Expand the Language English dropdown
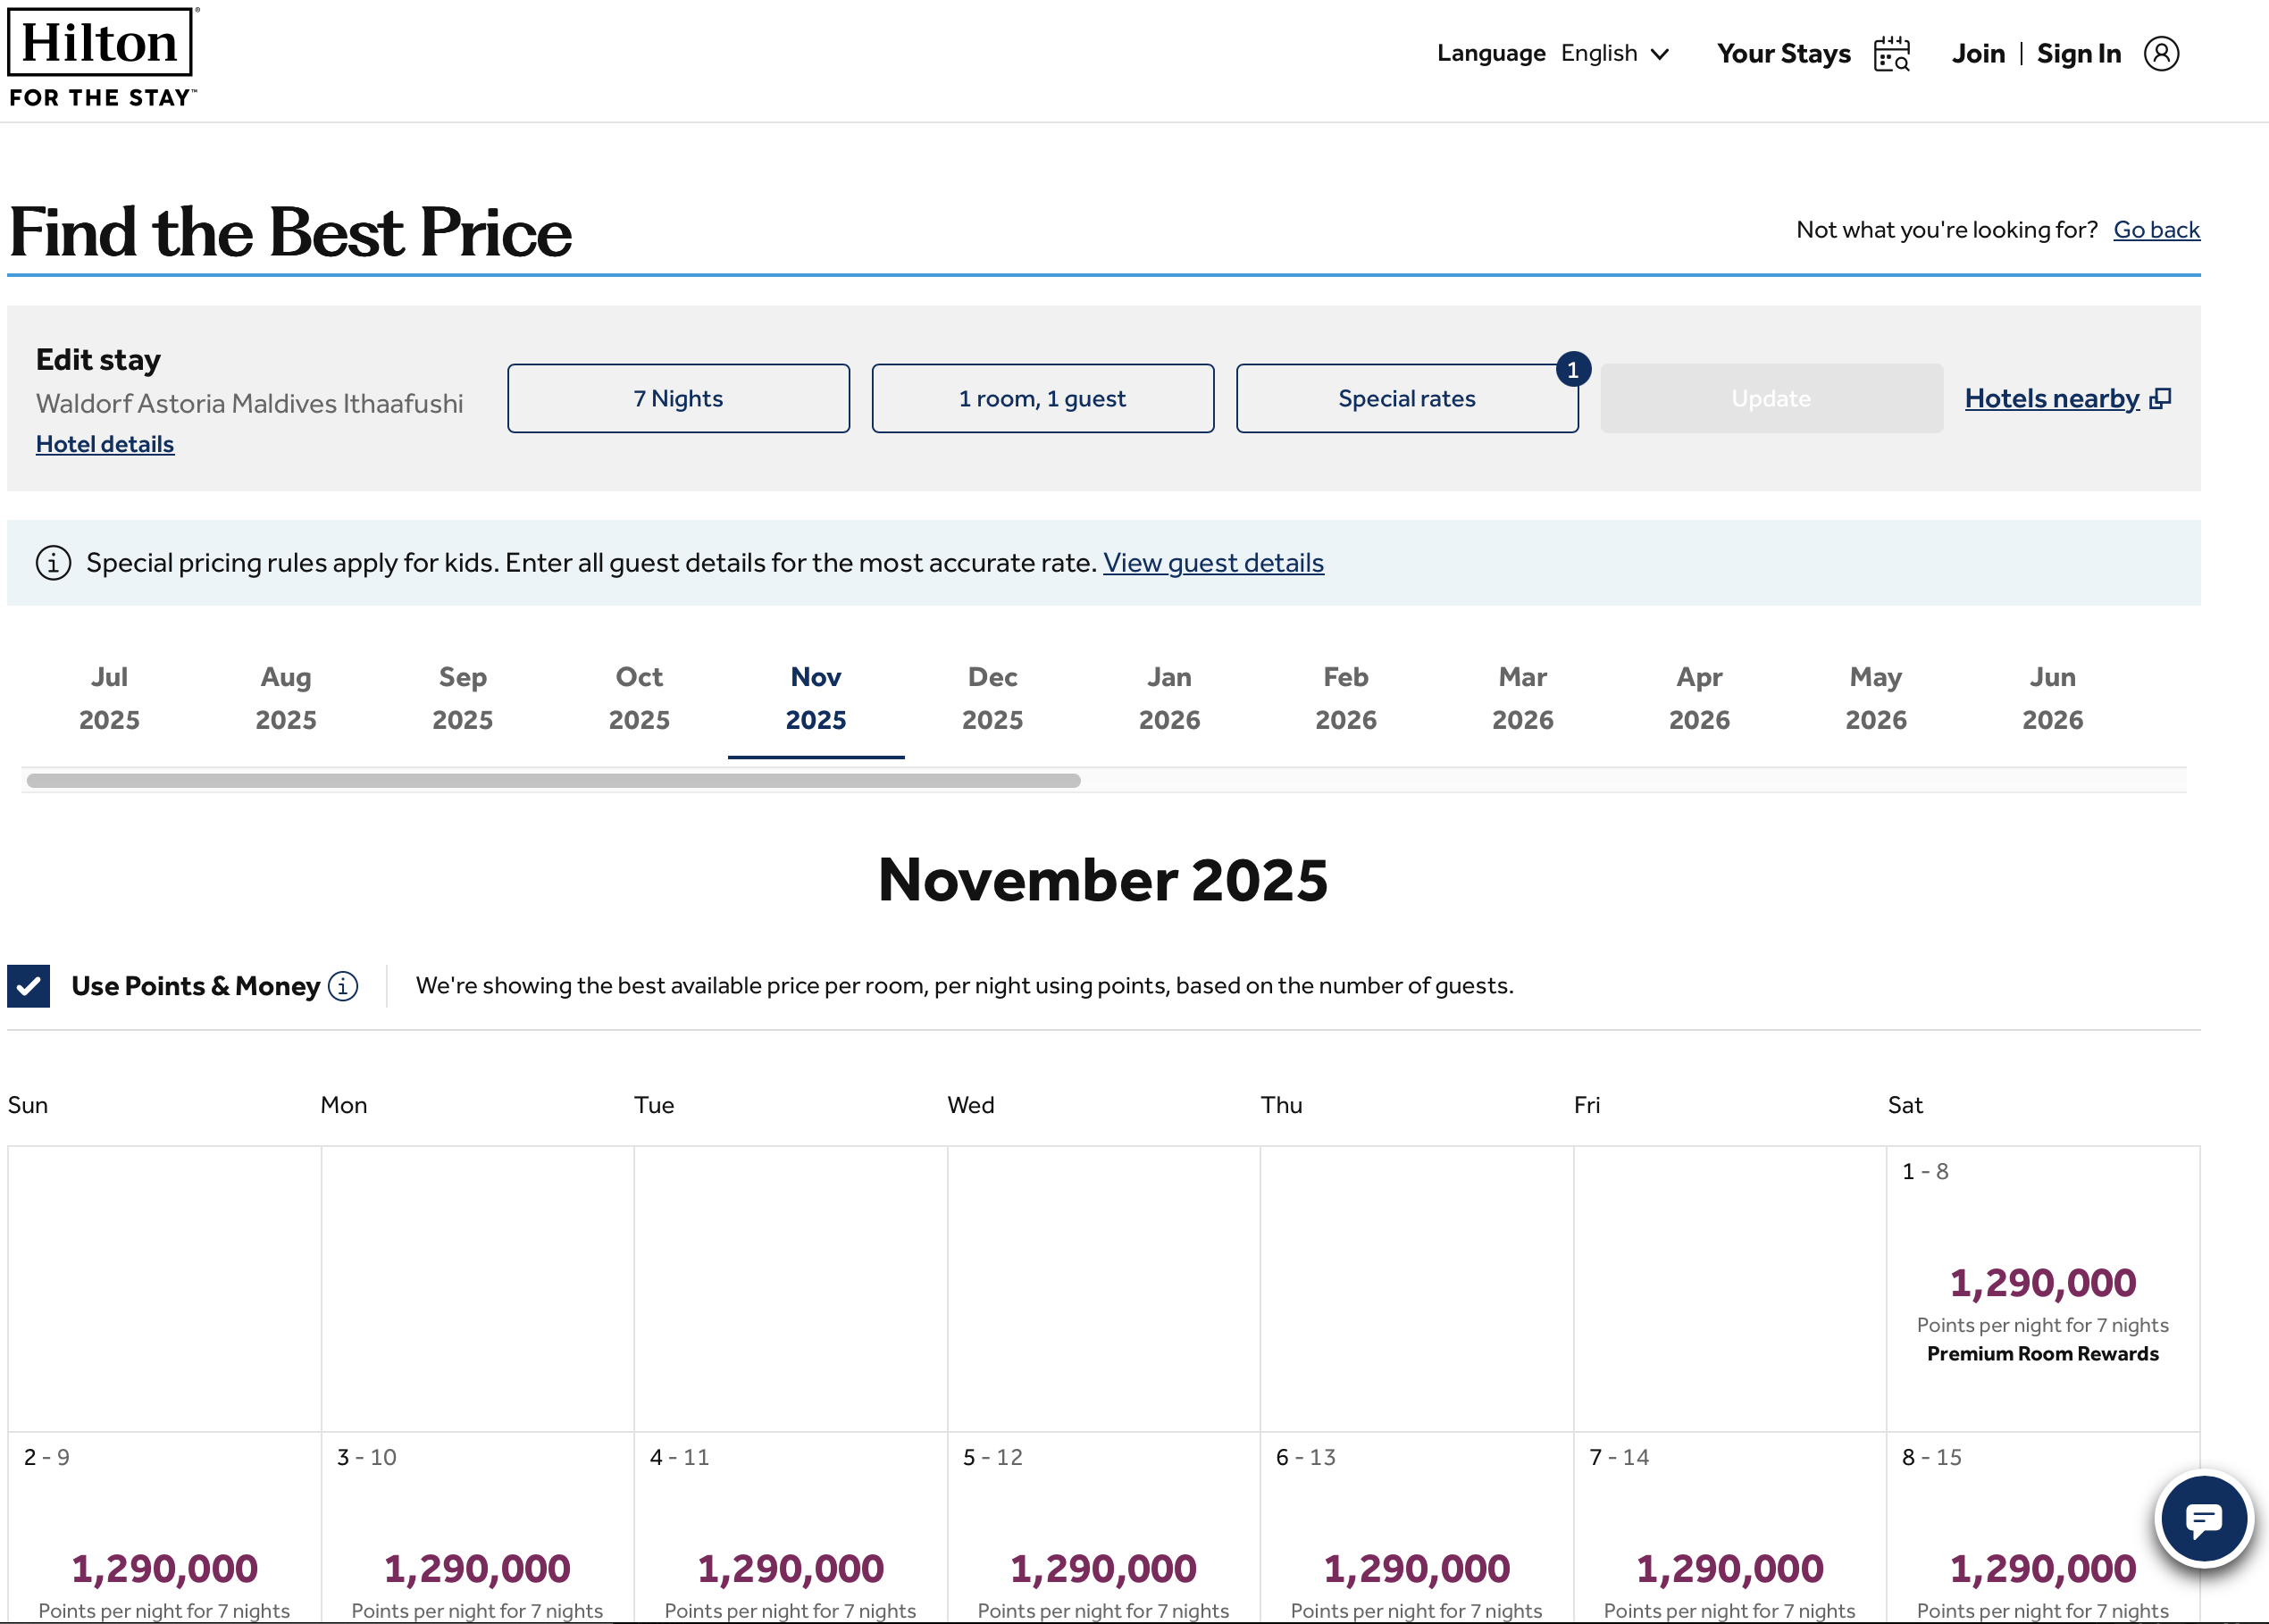The image size is (2269, 1624). (x=1553, y=54)
